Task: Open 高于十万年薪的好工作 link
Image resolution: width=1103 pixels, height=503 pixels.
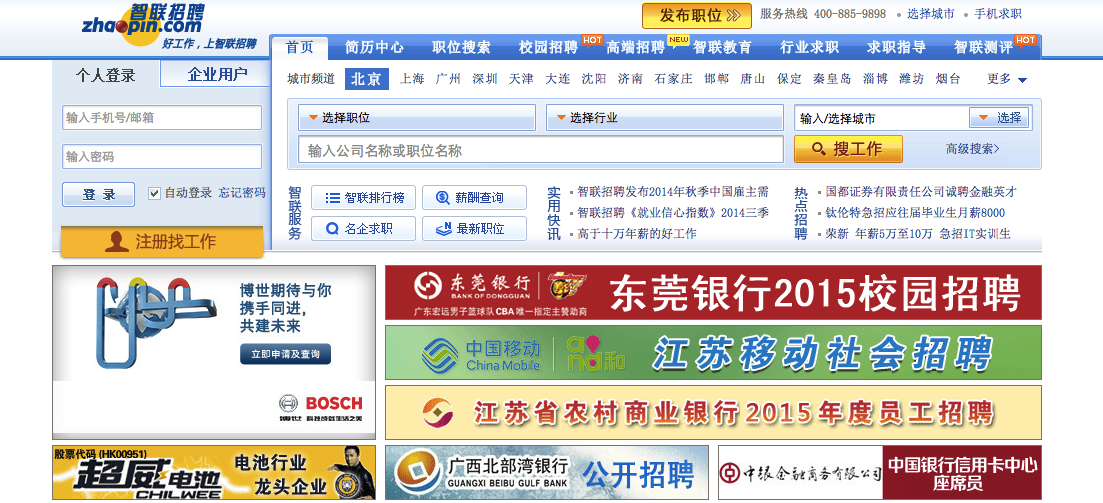Action: (x=637, y=234)
